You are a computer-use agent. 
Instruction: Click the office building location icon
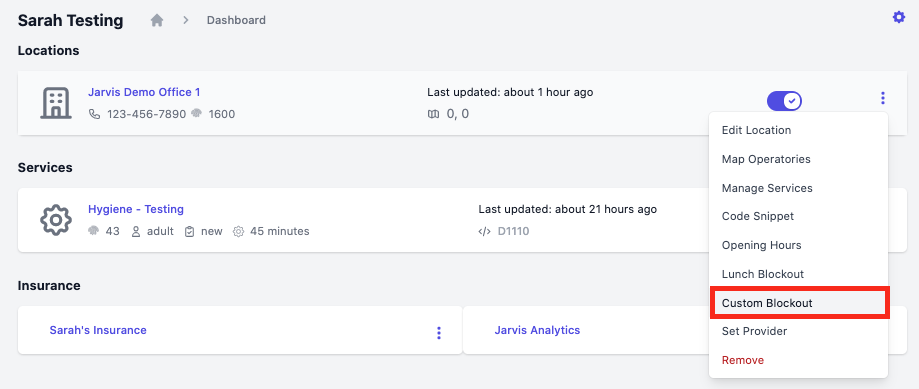[x=56, y=103]
